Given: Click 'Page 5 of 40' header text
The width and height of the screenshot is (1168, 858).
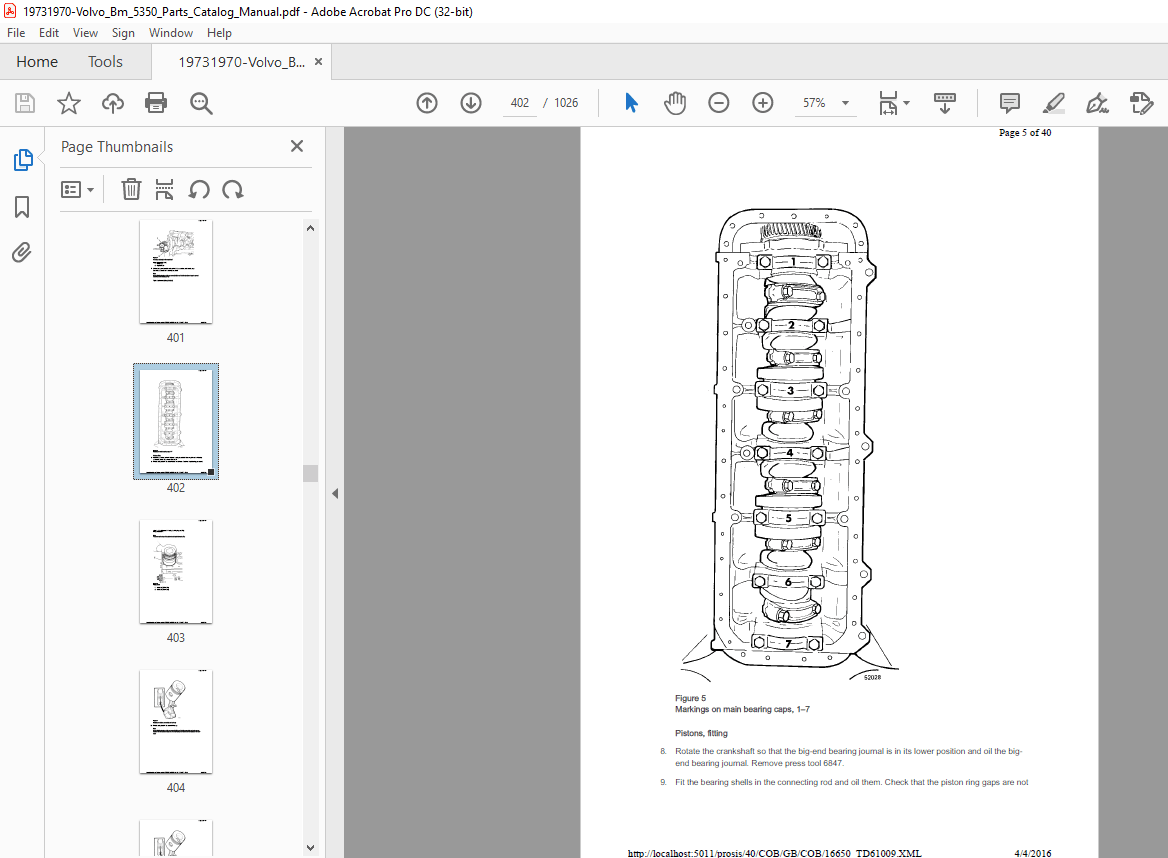Looking at the screenshot, I should pos(1024,133).
